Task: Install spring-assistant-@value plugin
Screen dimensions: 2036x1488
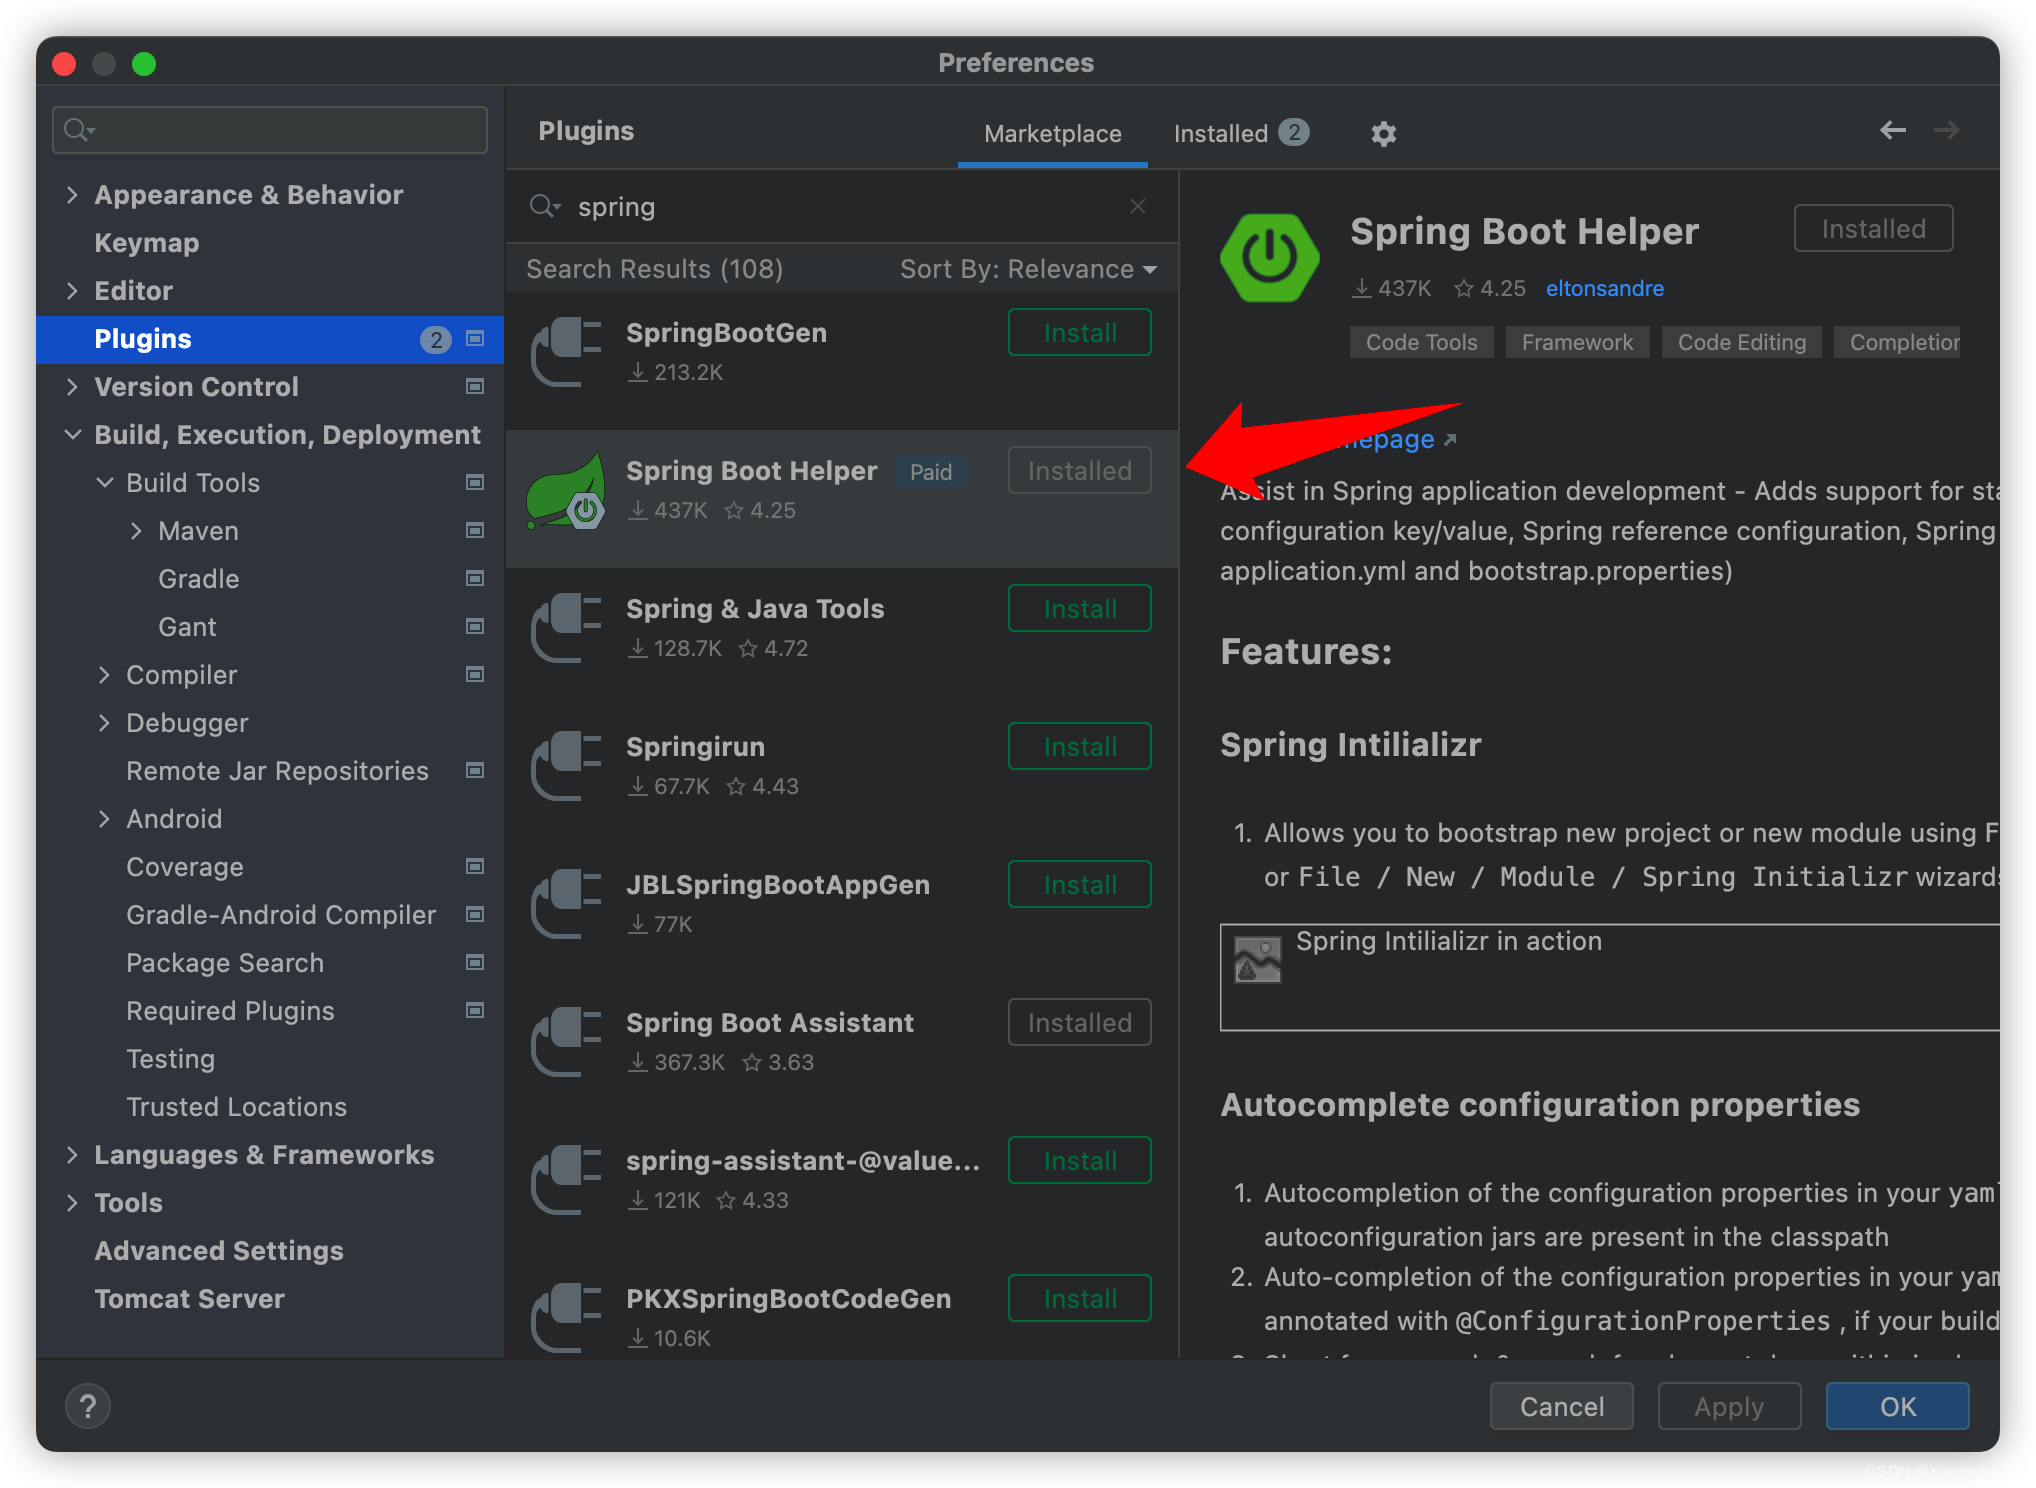Action: click(x=1079, y=1160)
